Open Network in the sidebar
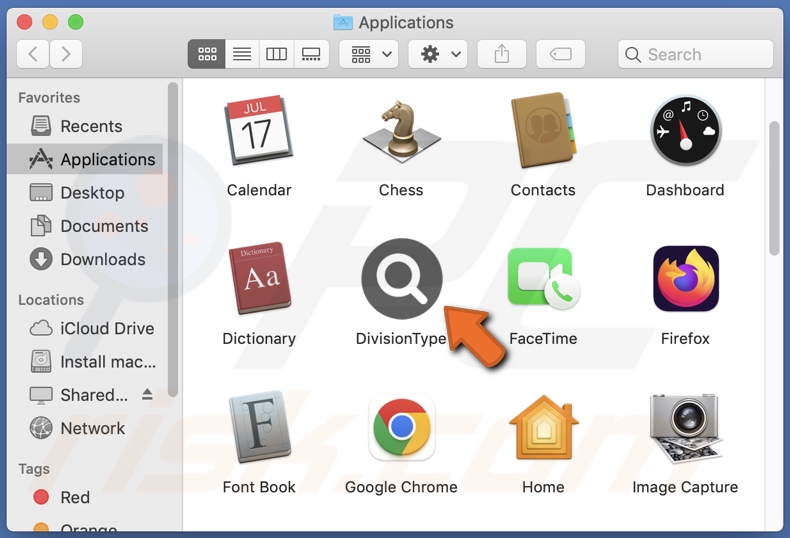The image size is (790, 538). [85, 428]
